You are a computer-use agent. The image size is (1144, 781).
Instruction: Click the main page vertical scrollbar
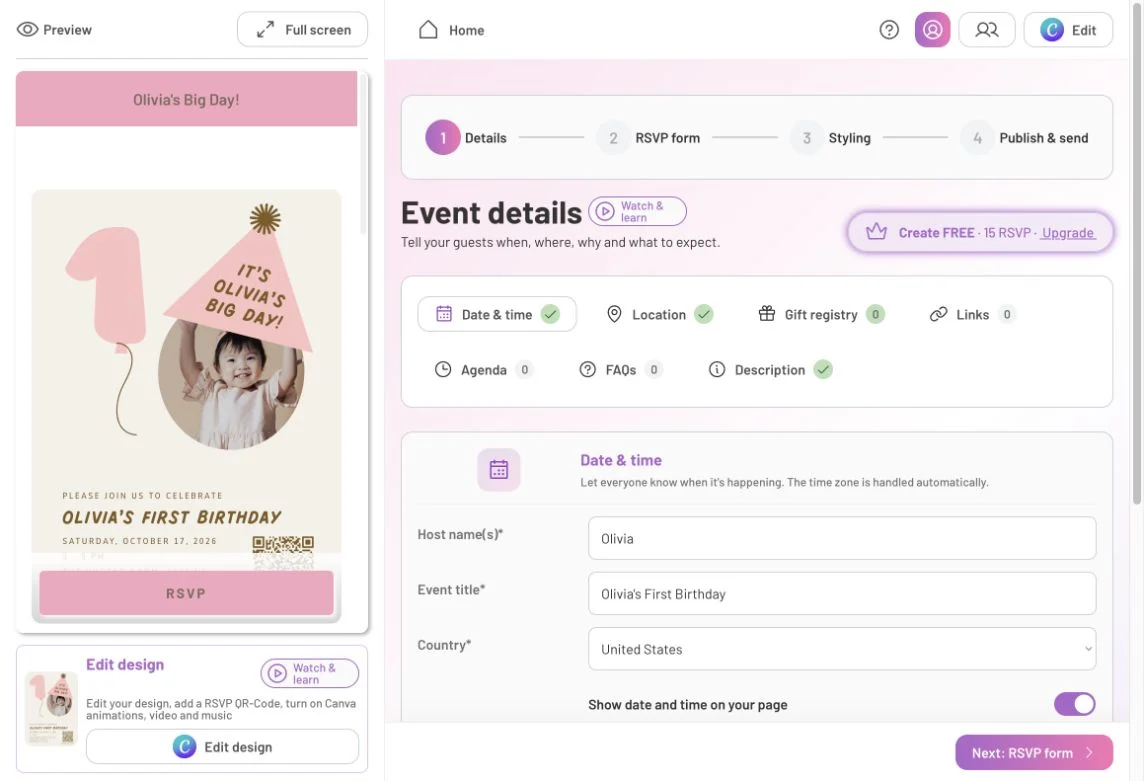point(1137,255)
